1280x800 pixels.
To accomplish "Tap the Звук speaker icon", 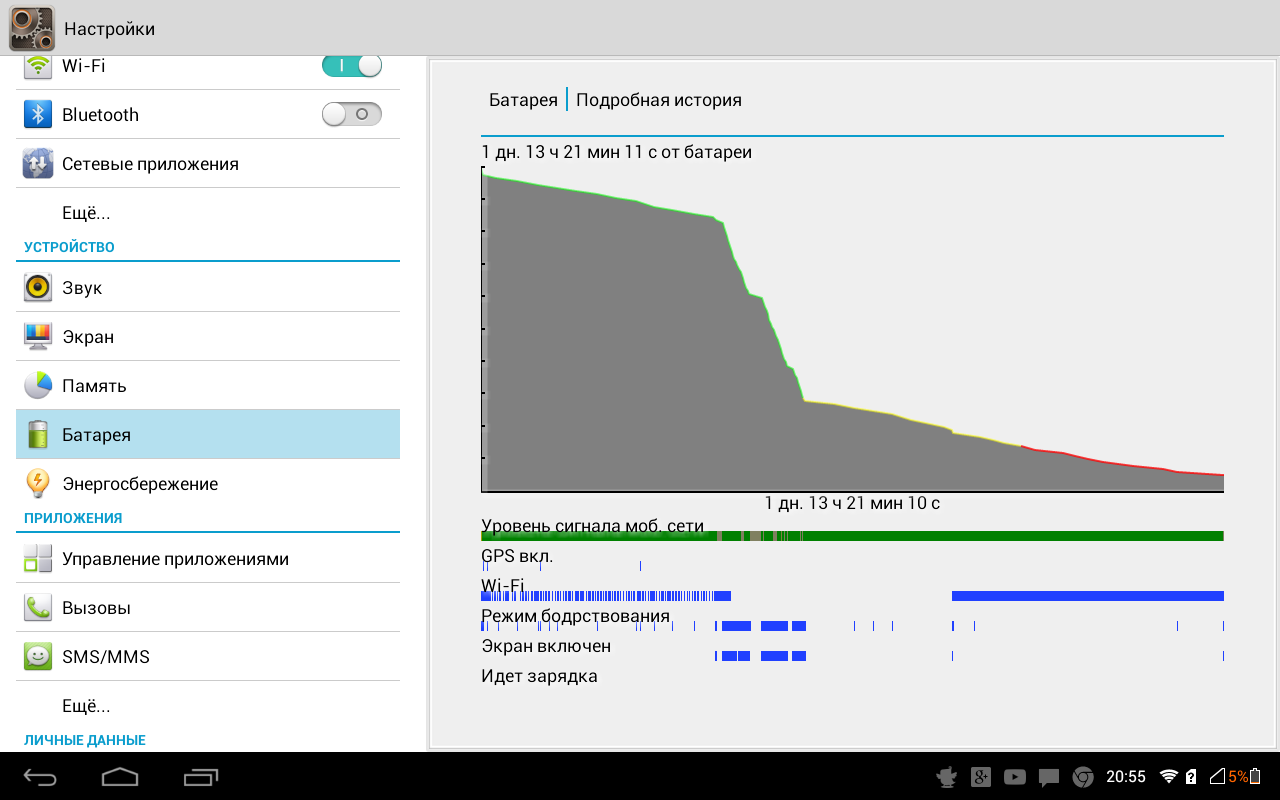I will point(38,287).
